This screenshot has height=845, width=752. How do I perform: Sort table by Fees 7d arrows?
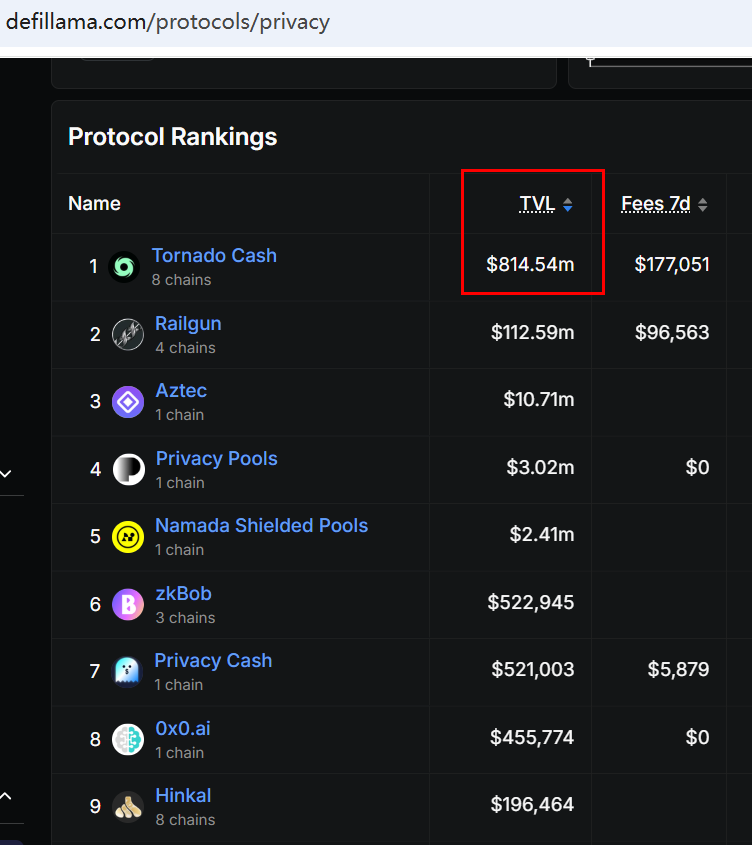click(x=702, y=205)
